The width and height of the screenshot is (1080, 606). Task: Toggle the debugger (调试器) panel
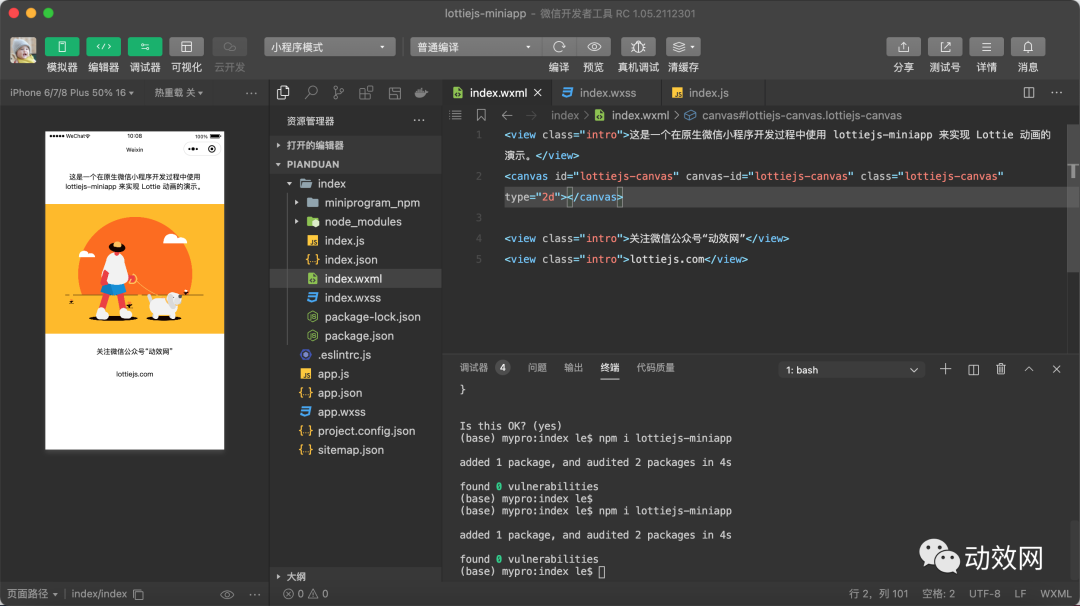(145, 47)
